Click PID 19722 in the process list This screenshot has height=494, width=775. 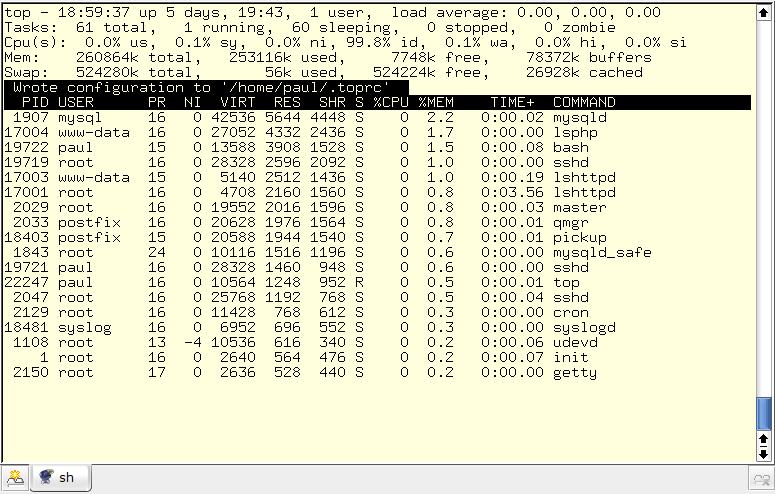[x=26, y=147]
